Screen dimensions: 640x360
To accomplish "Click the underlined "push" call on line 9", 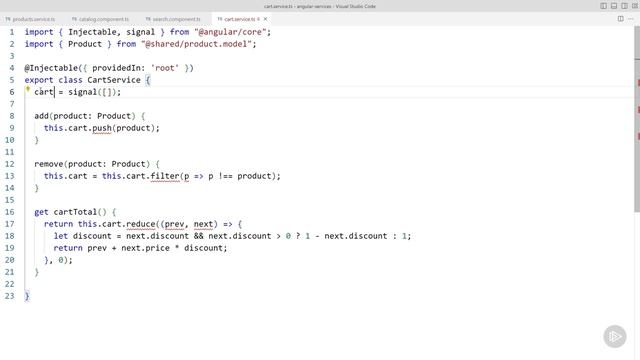I will 102,128.
